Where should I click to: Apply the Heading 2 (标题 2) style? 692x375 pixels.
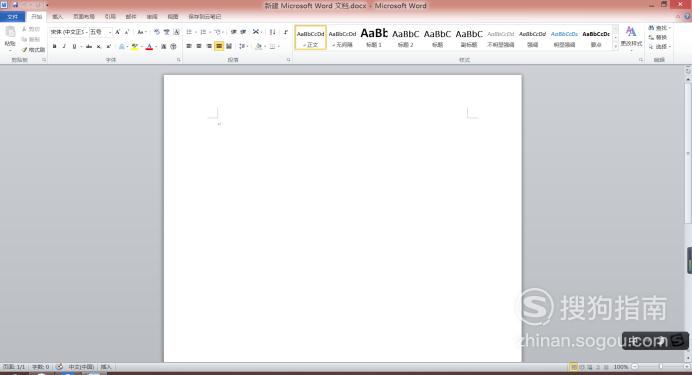pyautogui.click(x=406, y=38)
